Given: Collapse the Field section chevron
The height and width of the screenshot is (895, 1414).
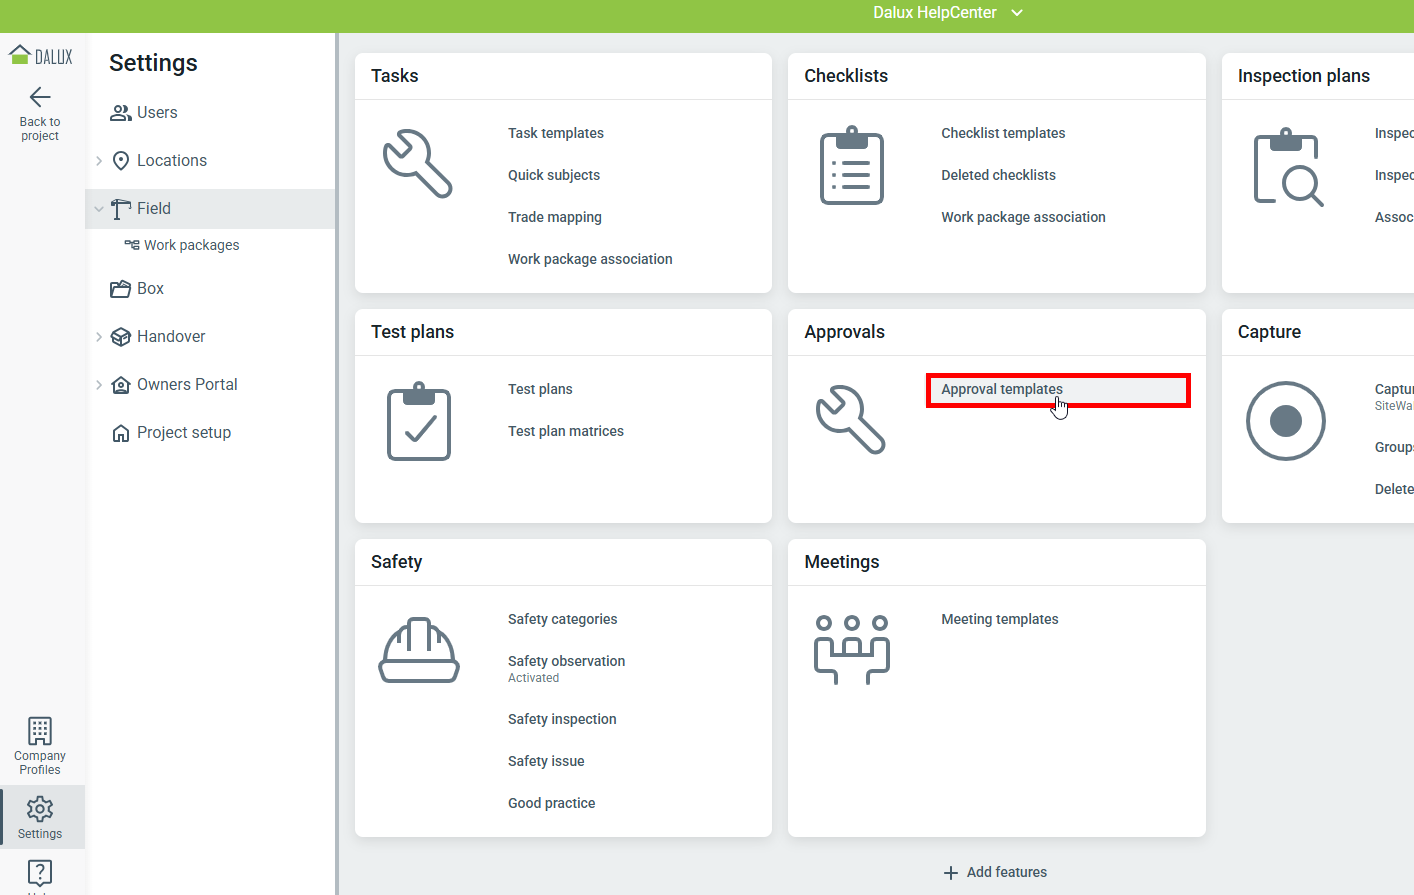Looking at the screenshot, I should pos(99,209).
